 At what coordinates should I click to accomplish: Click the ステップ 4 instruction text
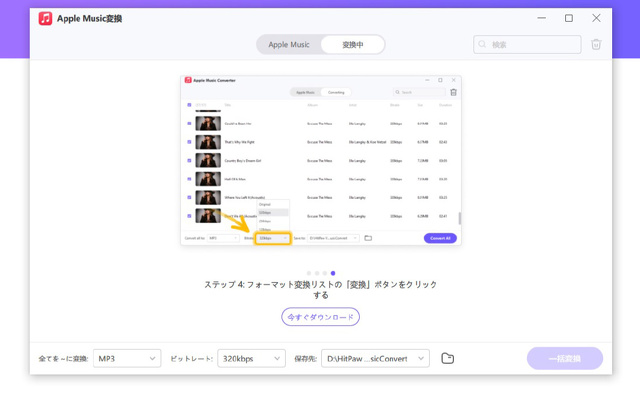pyautogui.click(x=320, y=289)
